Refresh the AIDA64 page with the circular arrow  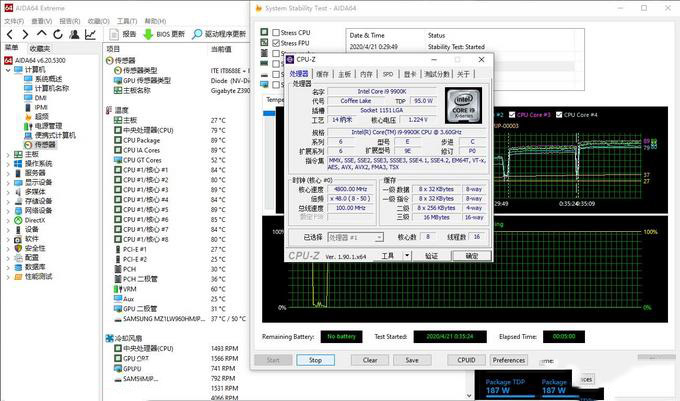[58, 34]
